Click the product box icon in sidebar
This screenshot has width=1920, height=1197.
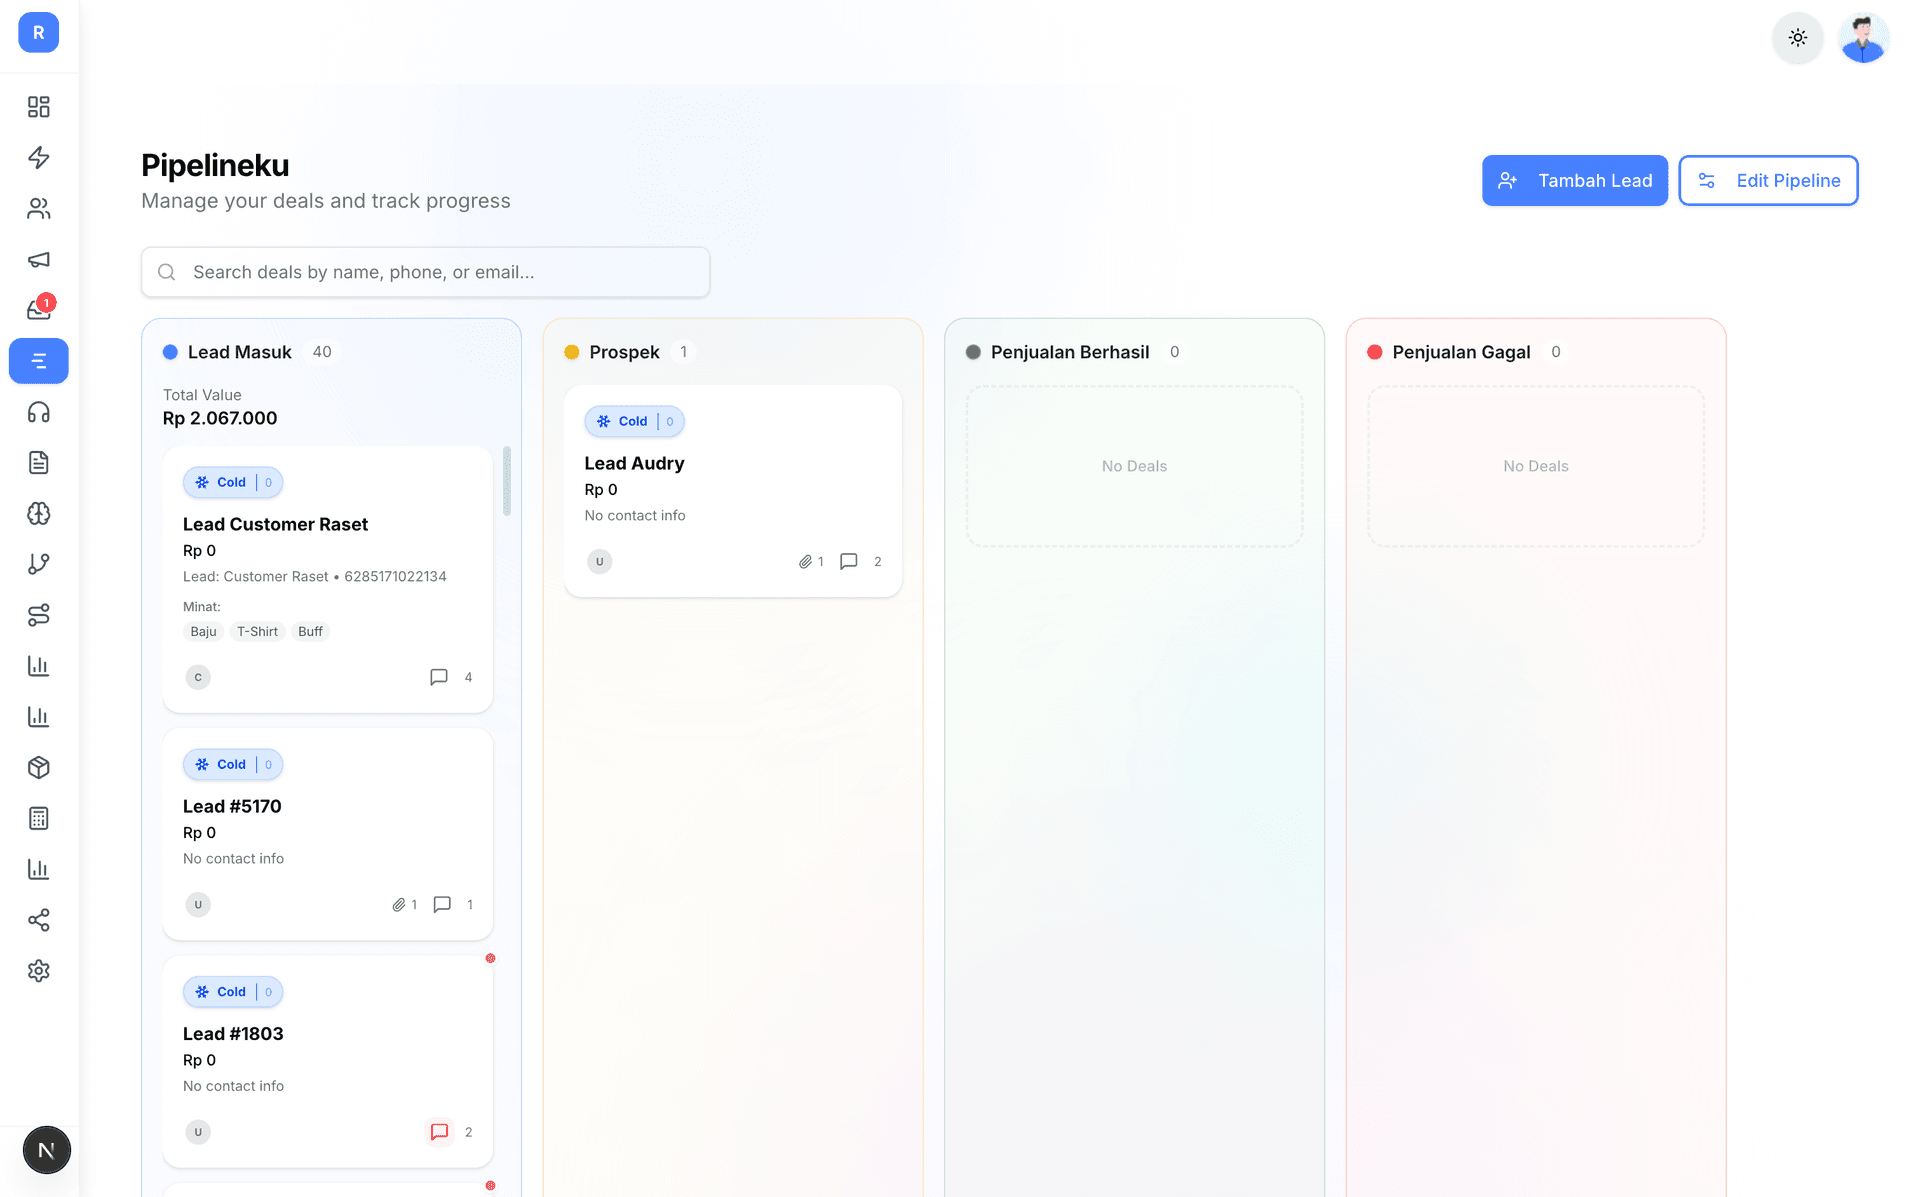pyautogui.click(x=39, y=767)
